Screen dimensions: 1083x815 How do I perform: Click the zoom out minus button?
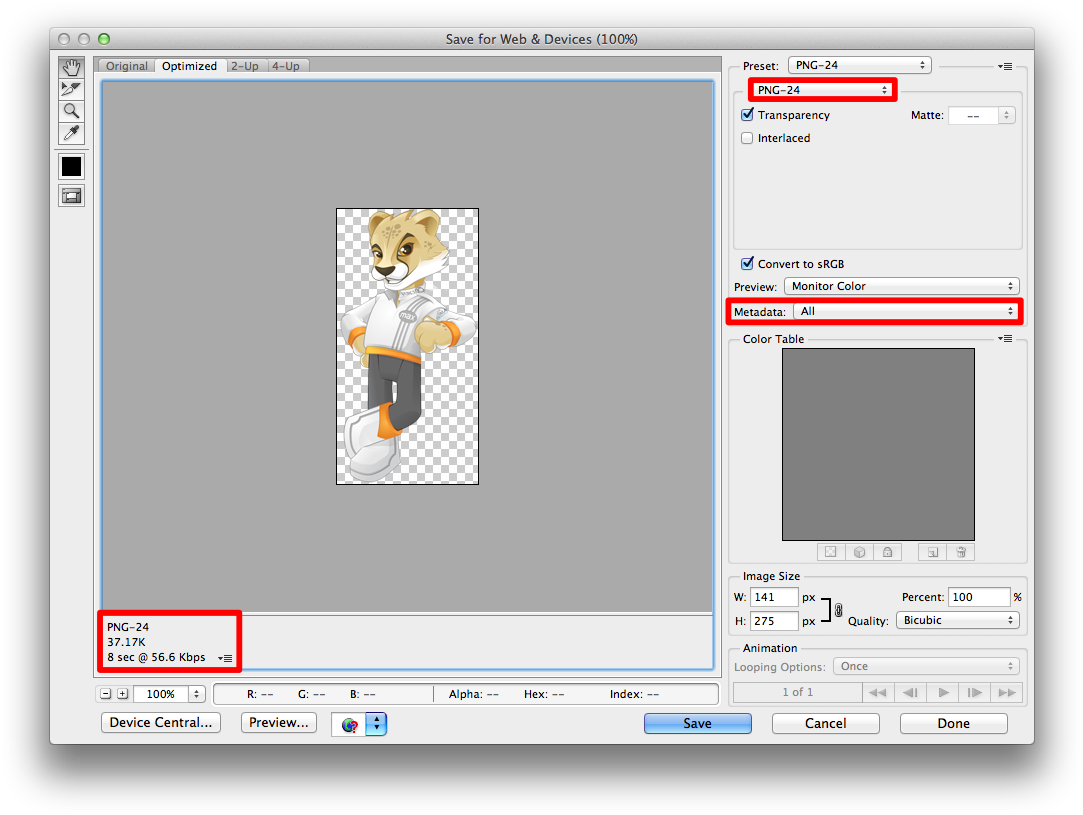(106, 694)
